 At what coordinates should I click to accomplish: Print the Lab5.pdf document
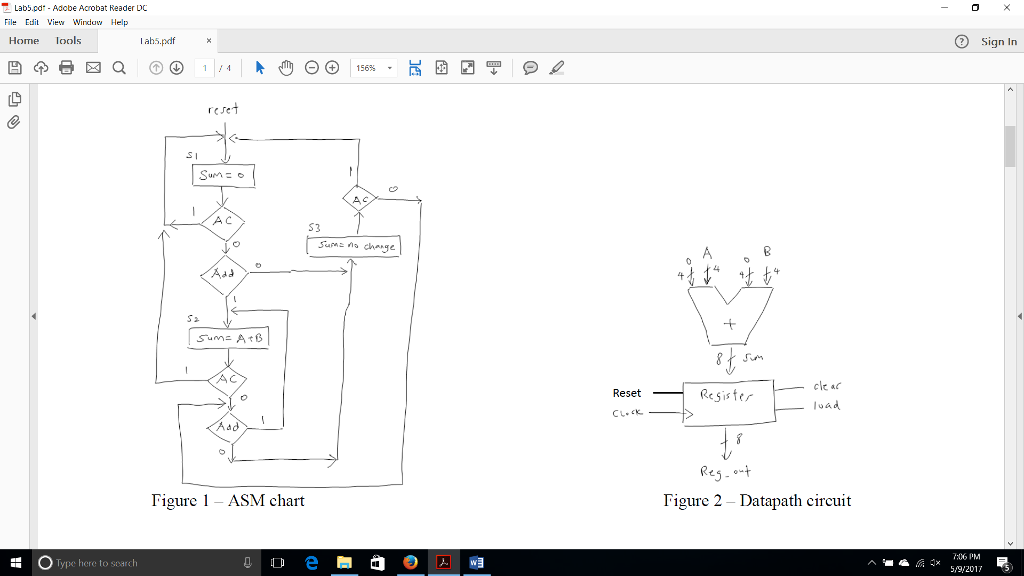click(65, 68)
